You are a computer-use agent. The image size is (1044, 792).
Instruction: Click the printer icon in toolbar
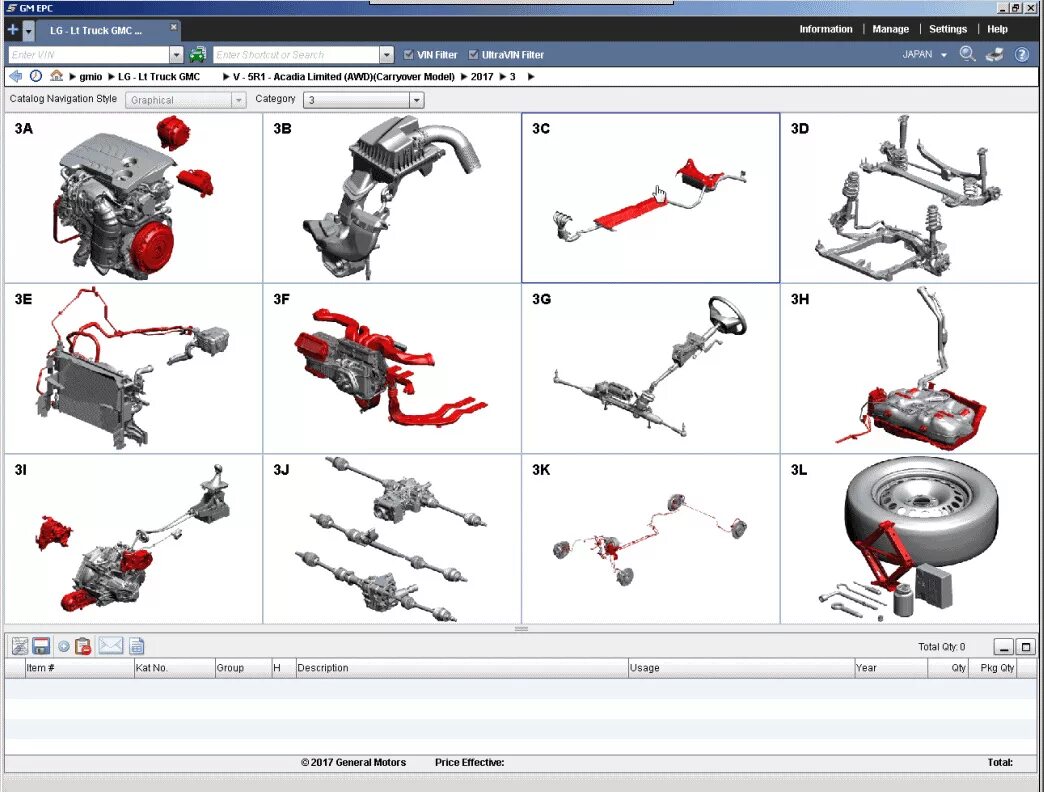[995, 55]
